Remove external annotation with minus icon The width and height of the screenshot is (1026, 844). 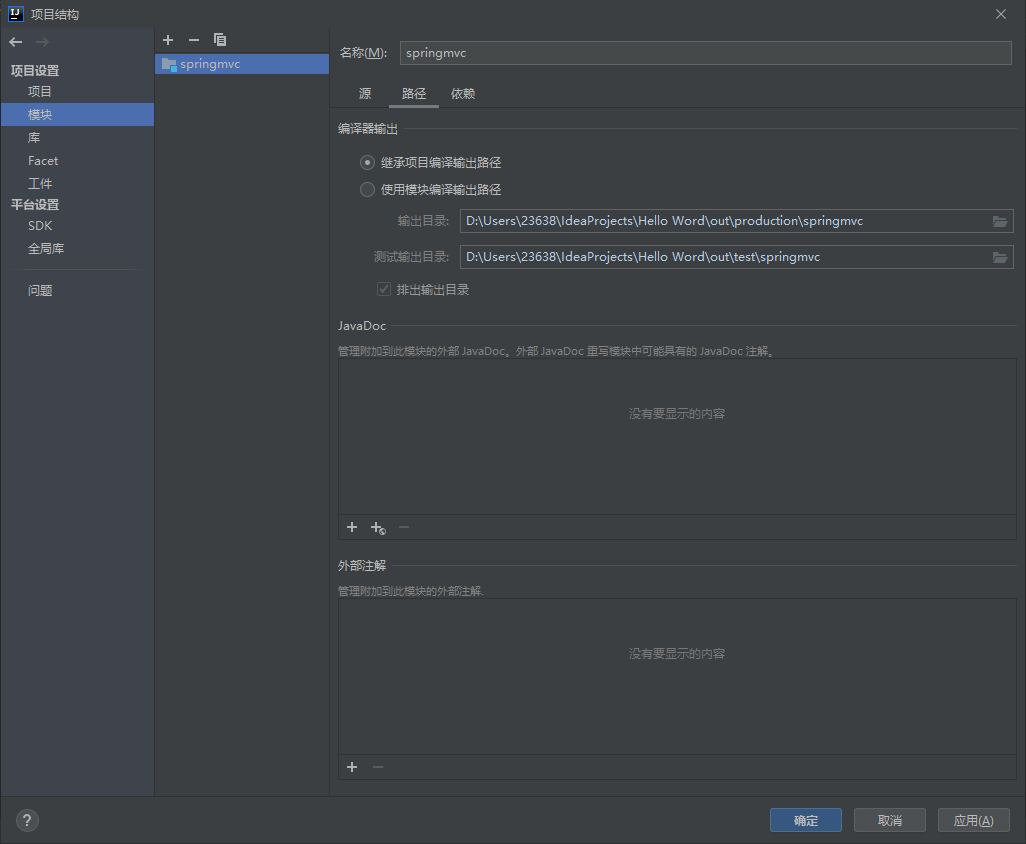(x=378, y=767)
